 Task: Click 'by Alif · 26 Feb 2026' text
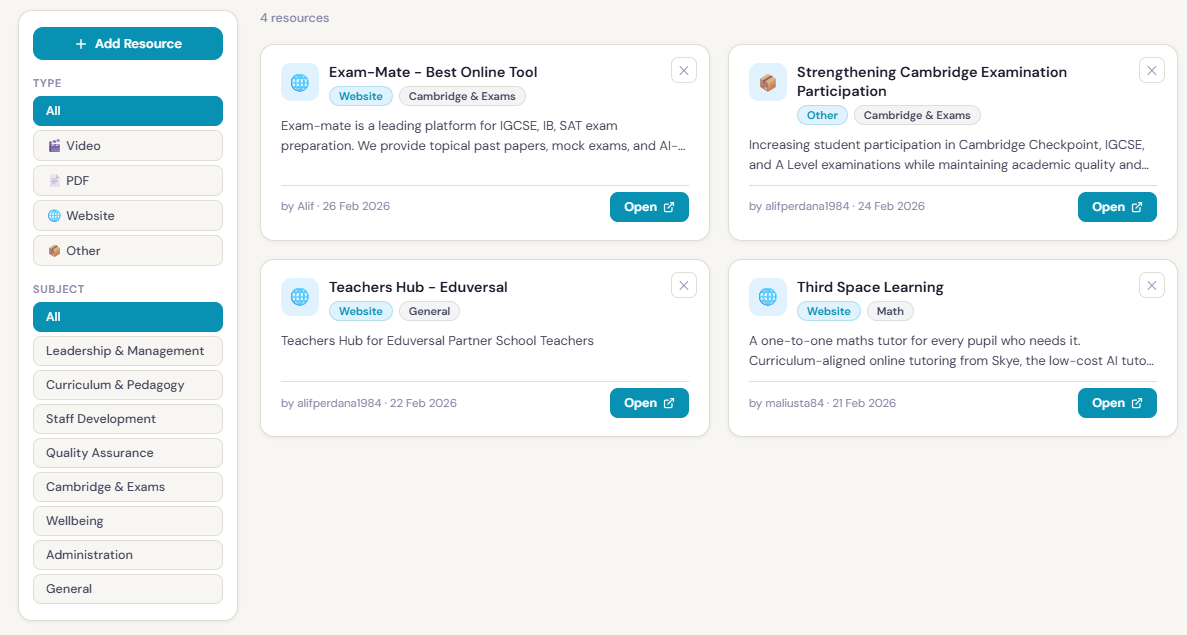[x=335, y=206]
